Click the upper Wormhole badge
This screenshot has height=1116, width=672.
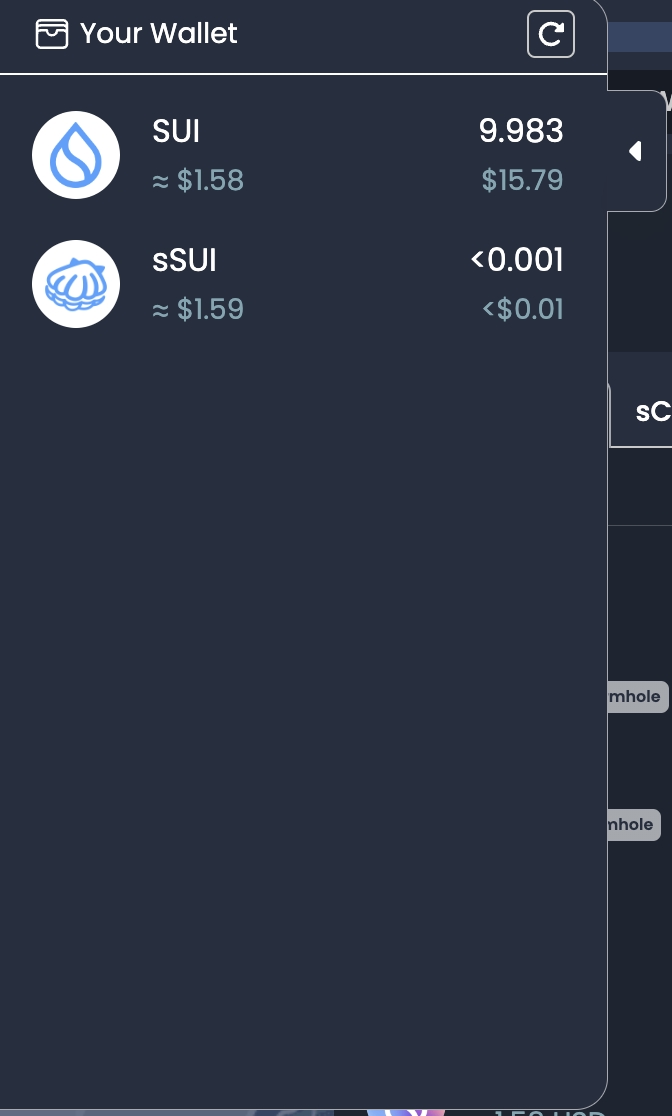pos(636,697)
